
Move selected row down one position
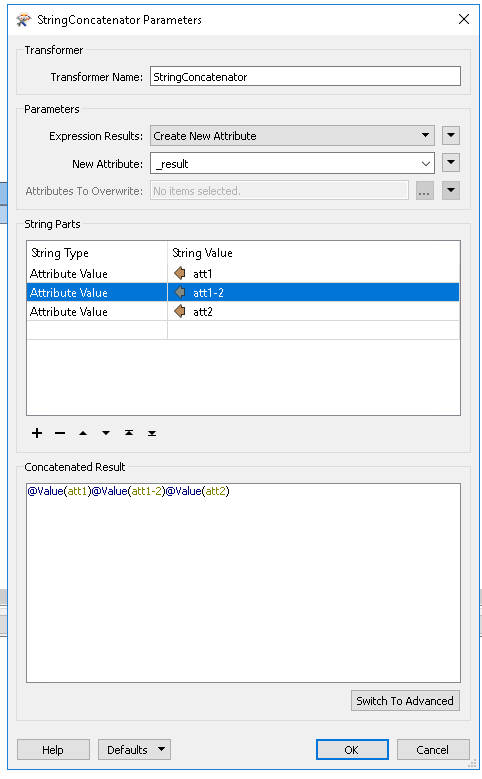tap(106, 433)
